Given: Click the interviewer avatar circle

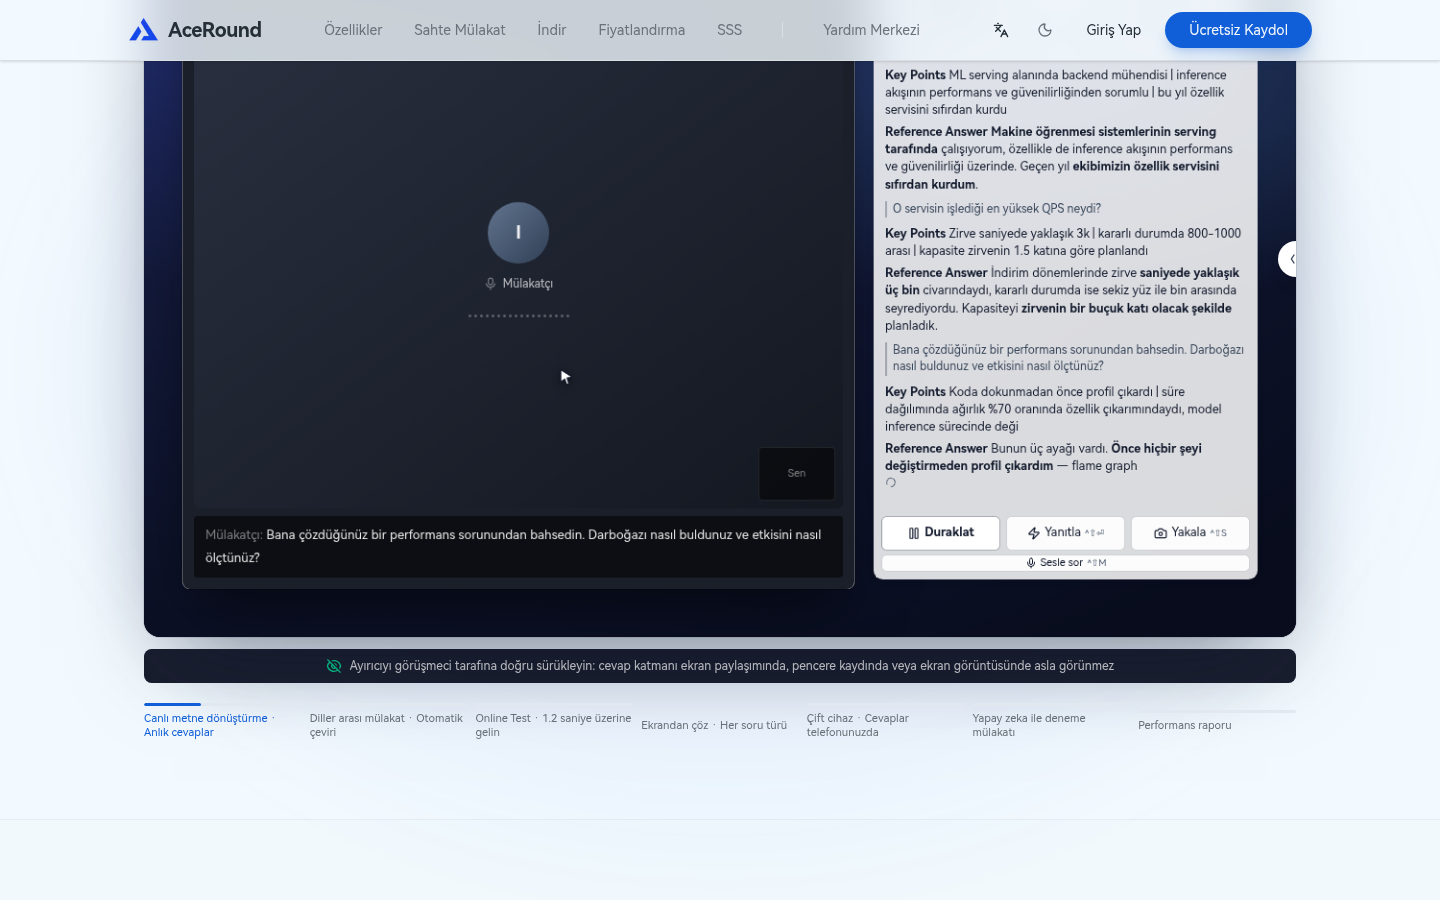Looking at the screenshot, I should 518,233.
